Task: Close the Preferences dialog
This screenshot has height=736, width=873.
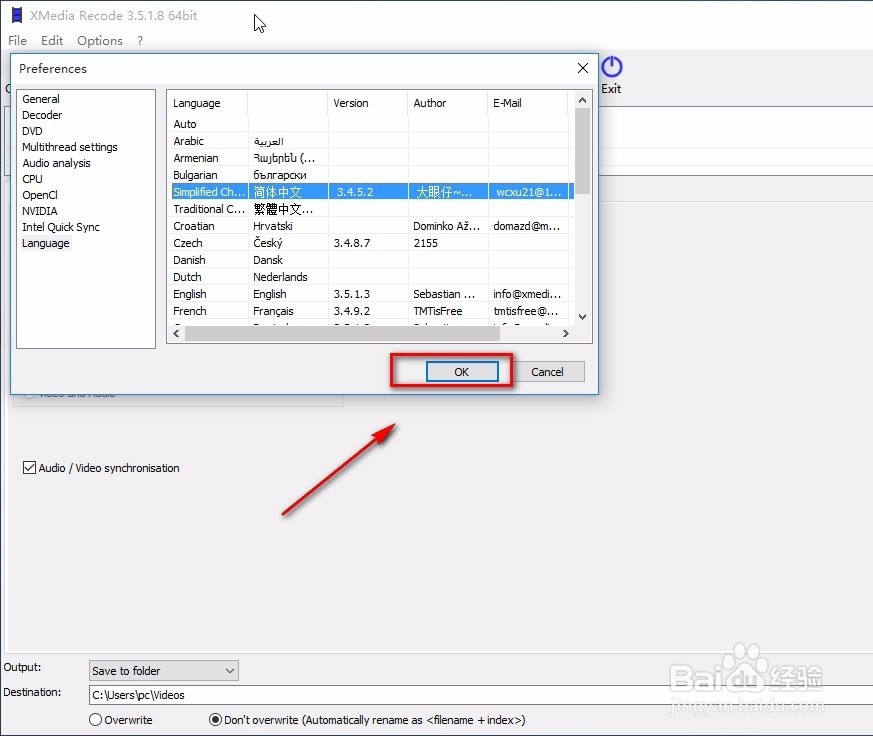Action: [x=583, y=68]
